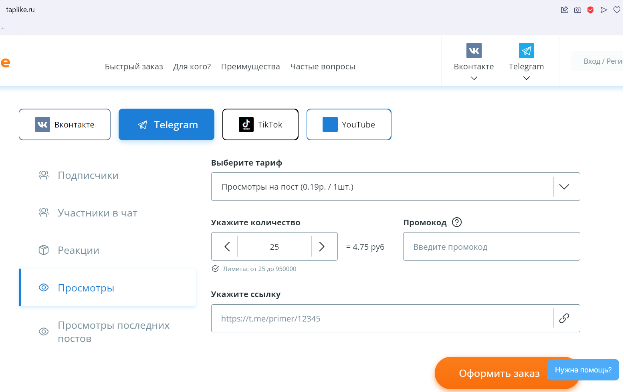Open Telegram icon in header
624x392 pixels.
(x=526, y=51)
